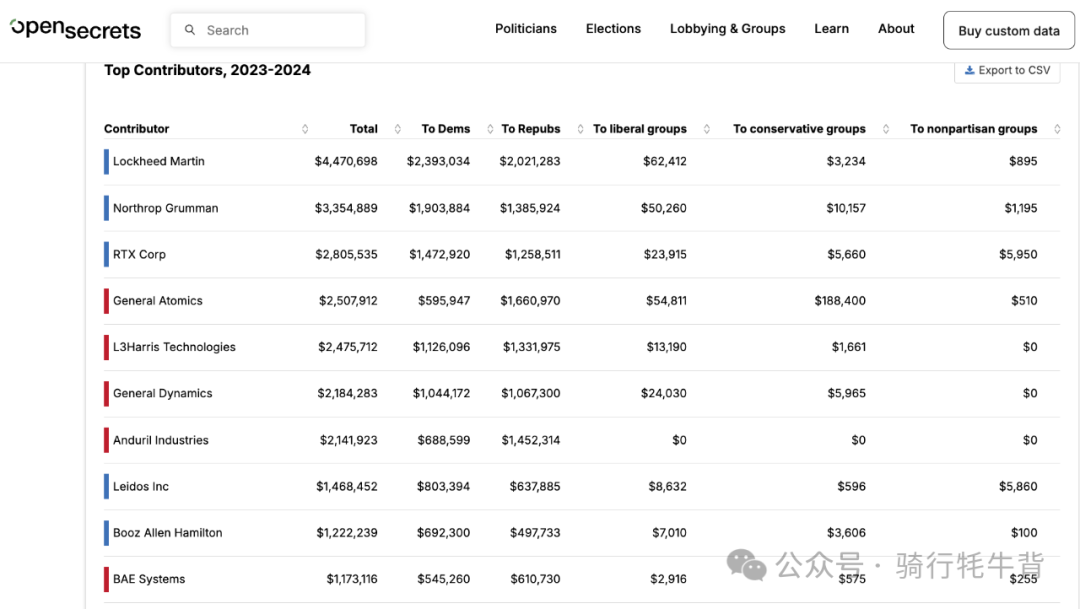
Task: Click red party bar beside General Atomics
Action: click(x=107, y=301)
